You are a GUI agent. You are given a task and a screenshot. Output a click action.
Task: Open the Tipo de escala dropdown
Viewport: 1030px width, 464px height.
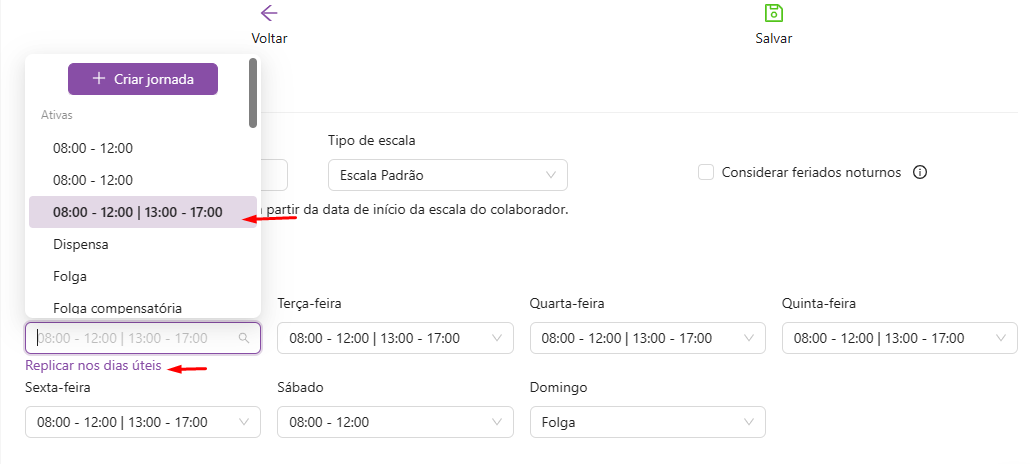[x=447, y=175]
